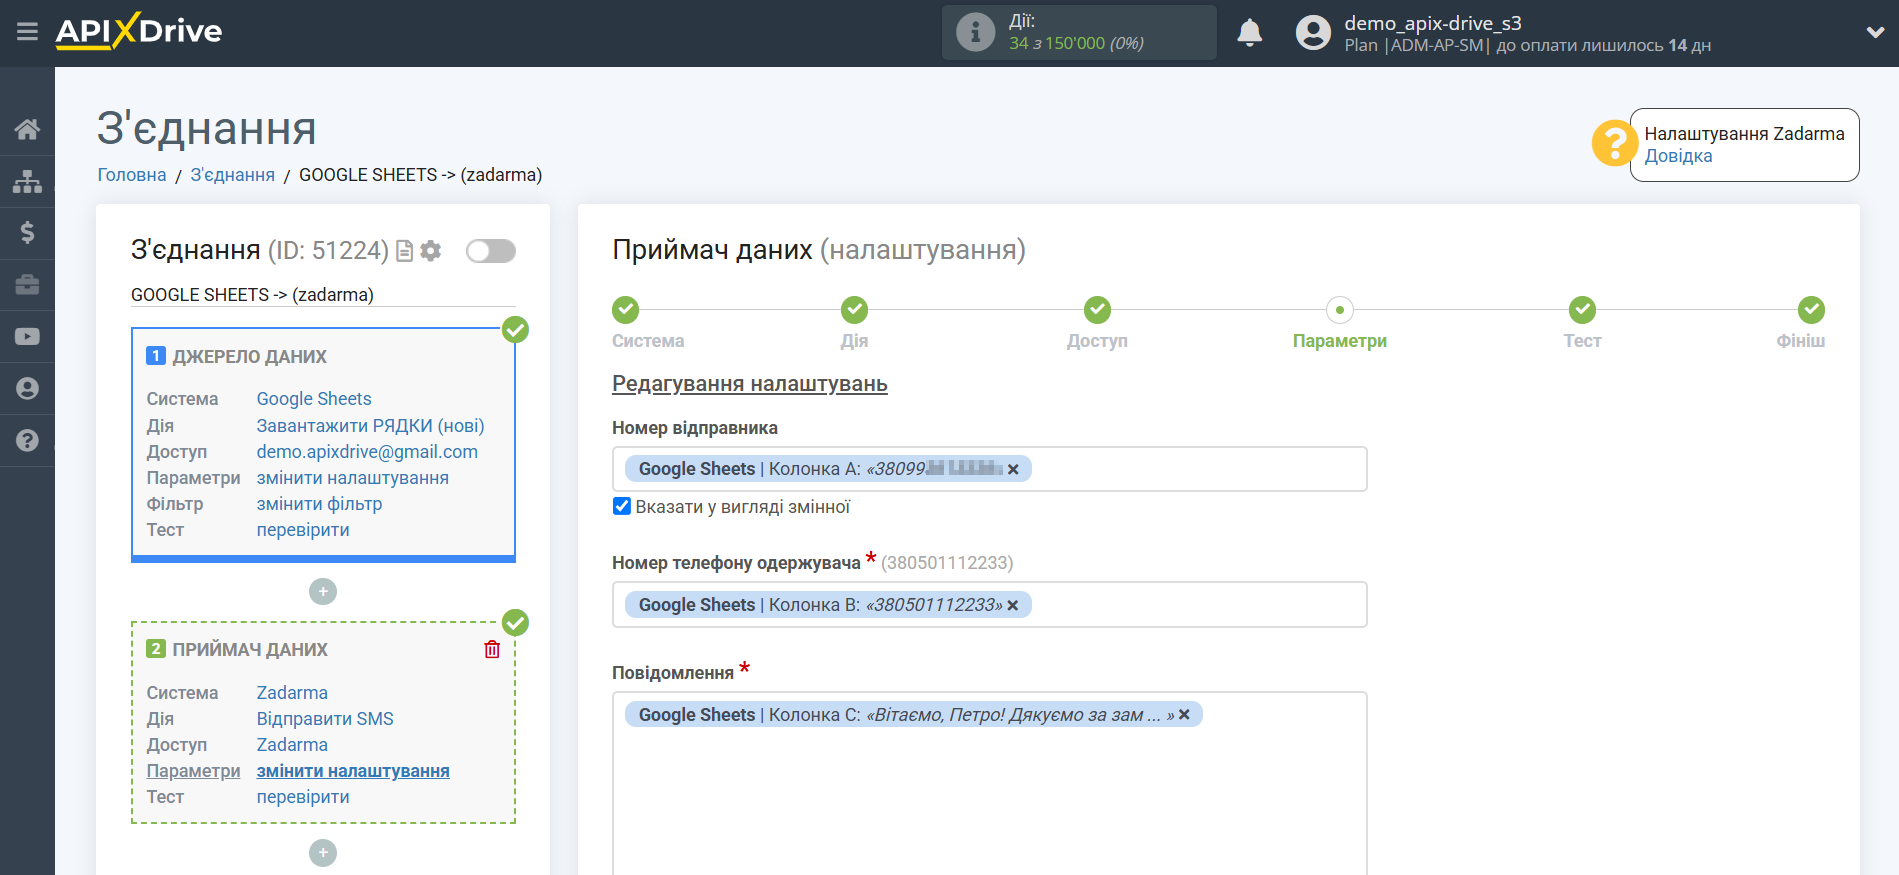Go to the Тест step
The height and width of the screenshot is (875, 1899).
(1582, 310)
